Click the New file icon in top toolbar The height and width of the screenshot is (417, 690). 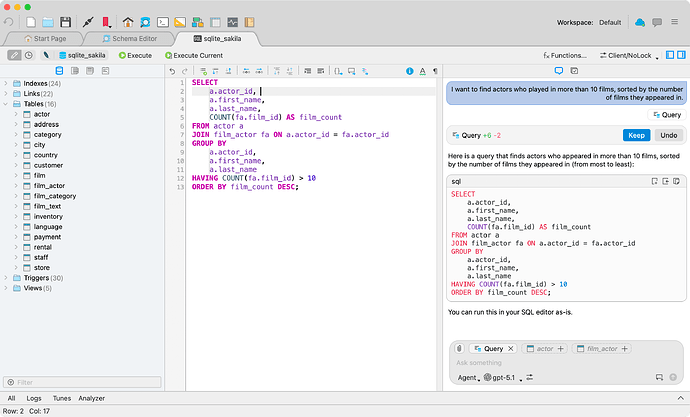pos(31,22)
